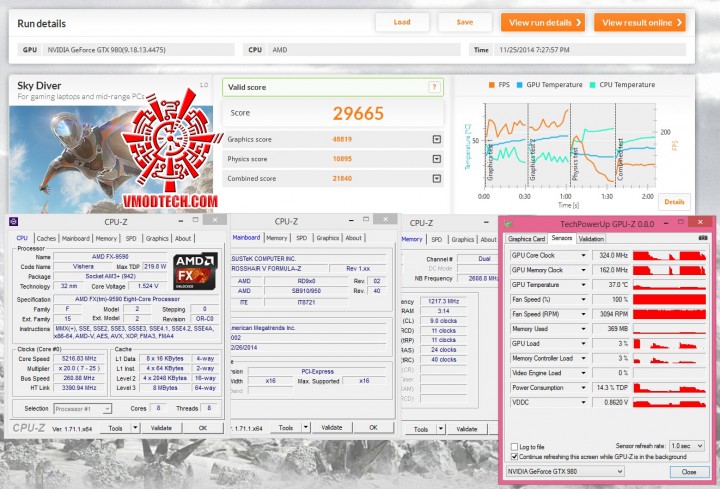This screenshot has height=489, width=720.
Task: Expand the Physics score details
Action: coord(437,159)
